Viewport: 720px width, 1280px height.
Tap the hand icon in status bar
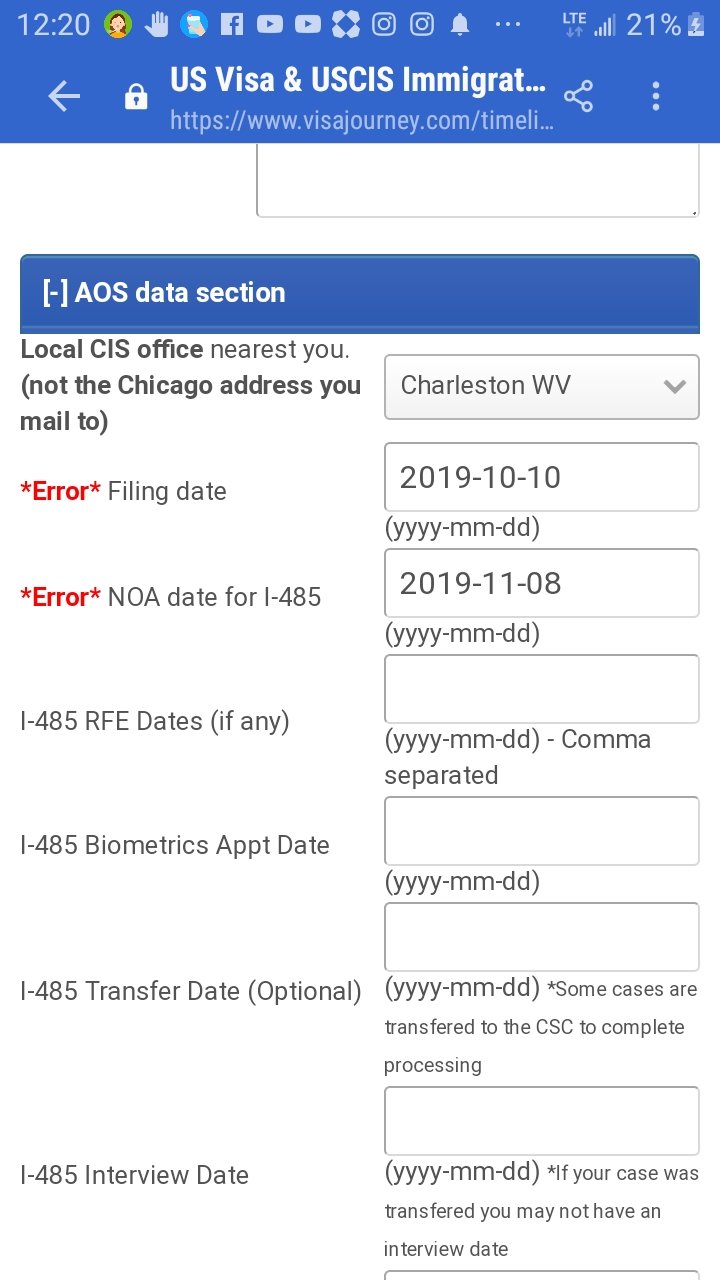pos(156,24)
